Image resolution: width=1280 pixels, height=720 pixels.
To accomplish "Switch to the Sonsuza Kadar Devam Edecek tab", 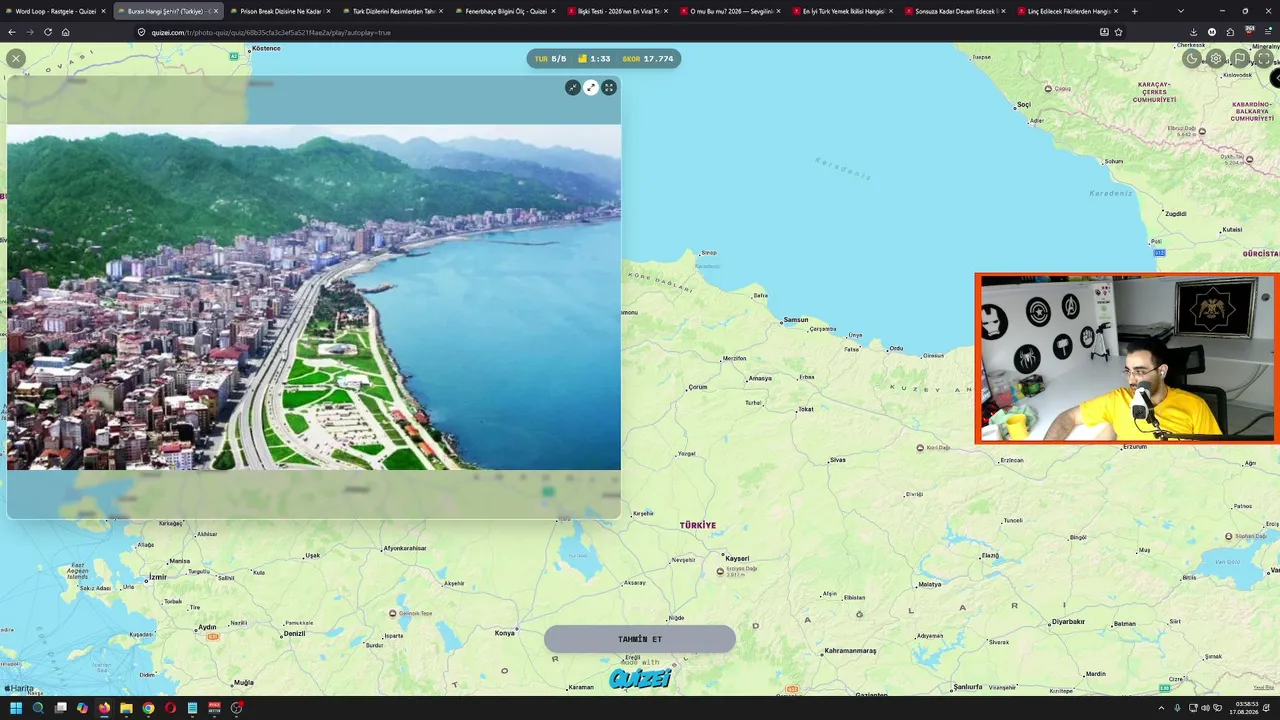I will 956,11.
